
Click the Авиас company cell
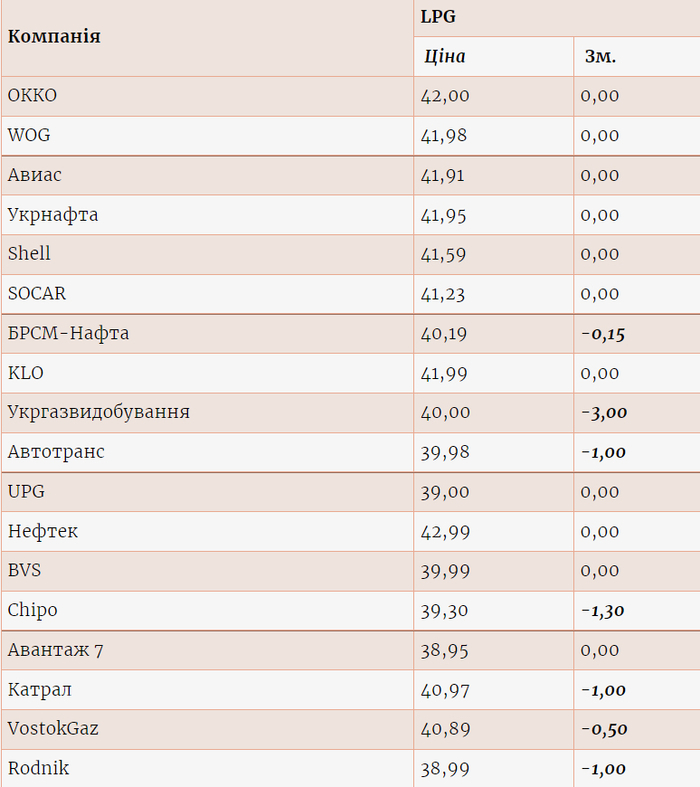click(35, 175)
